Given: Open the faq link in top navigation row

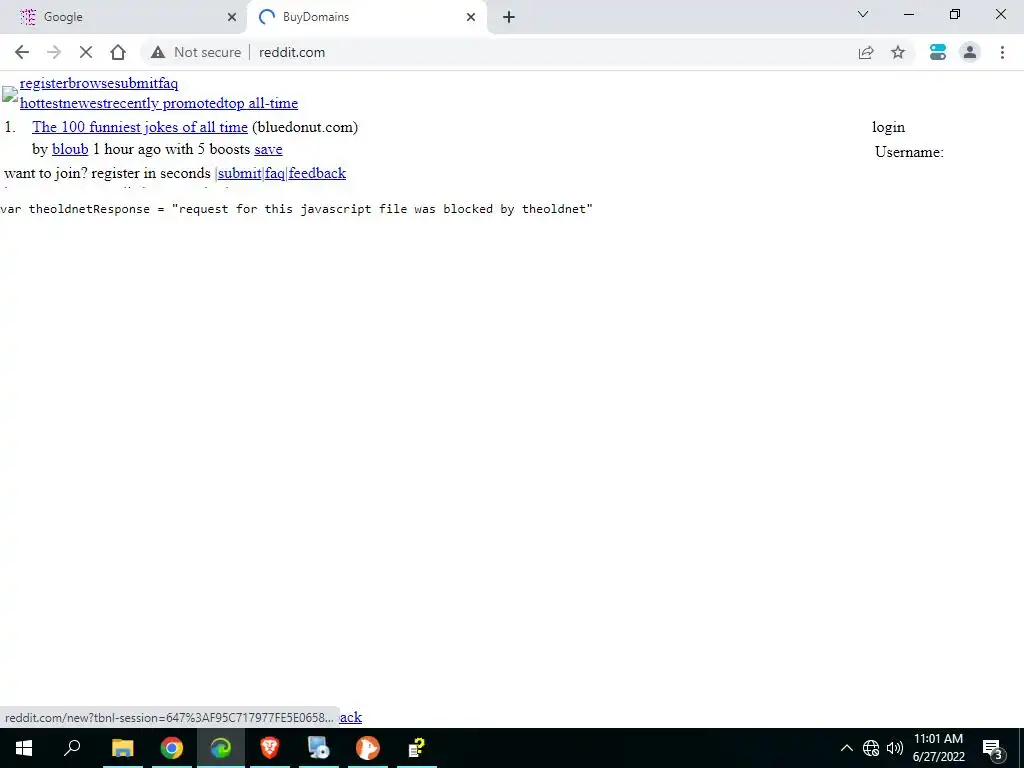Looking at the screenshot, I should [x=168, y=83].
